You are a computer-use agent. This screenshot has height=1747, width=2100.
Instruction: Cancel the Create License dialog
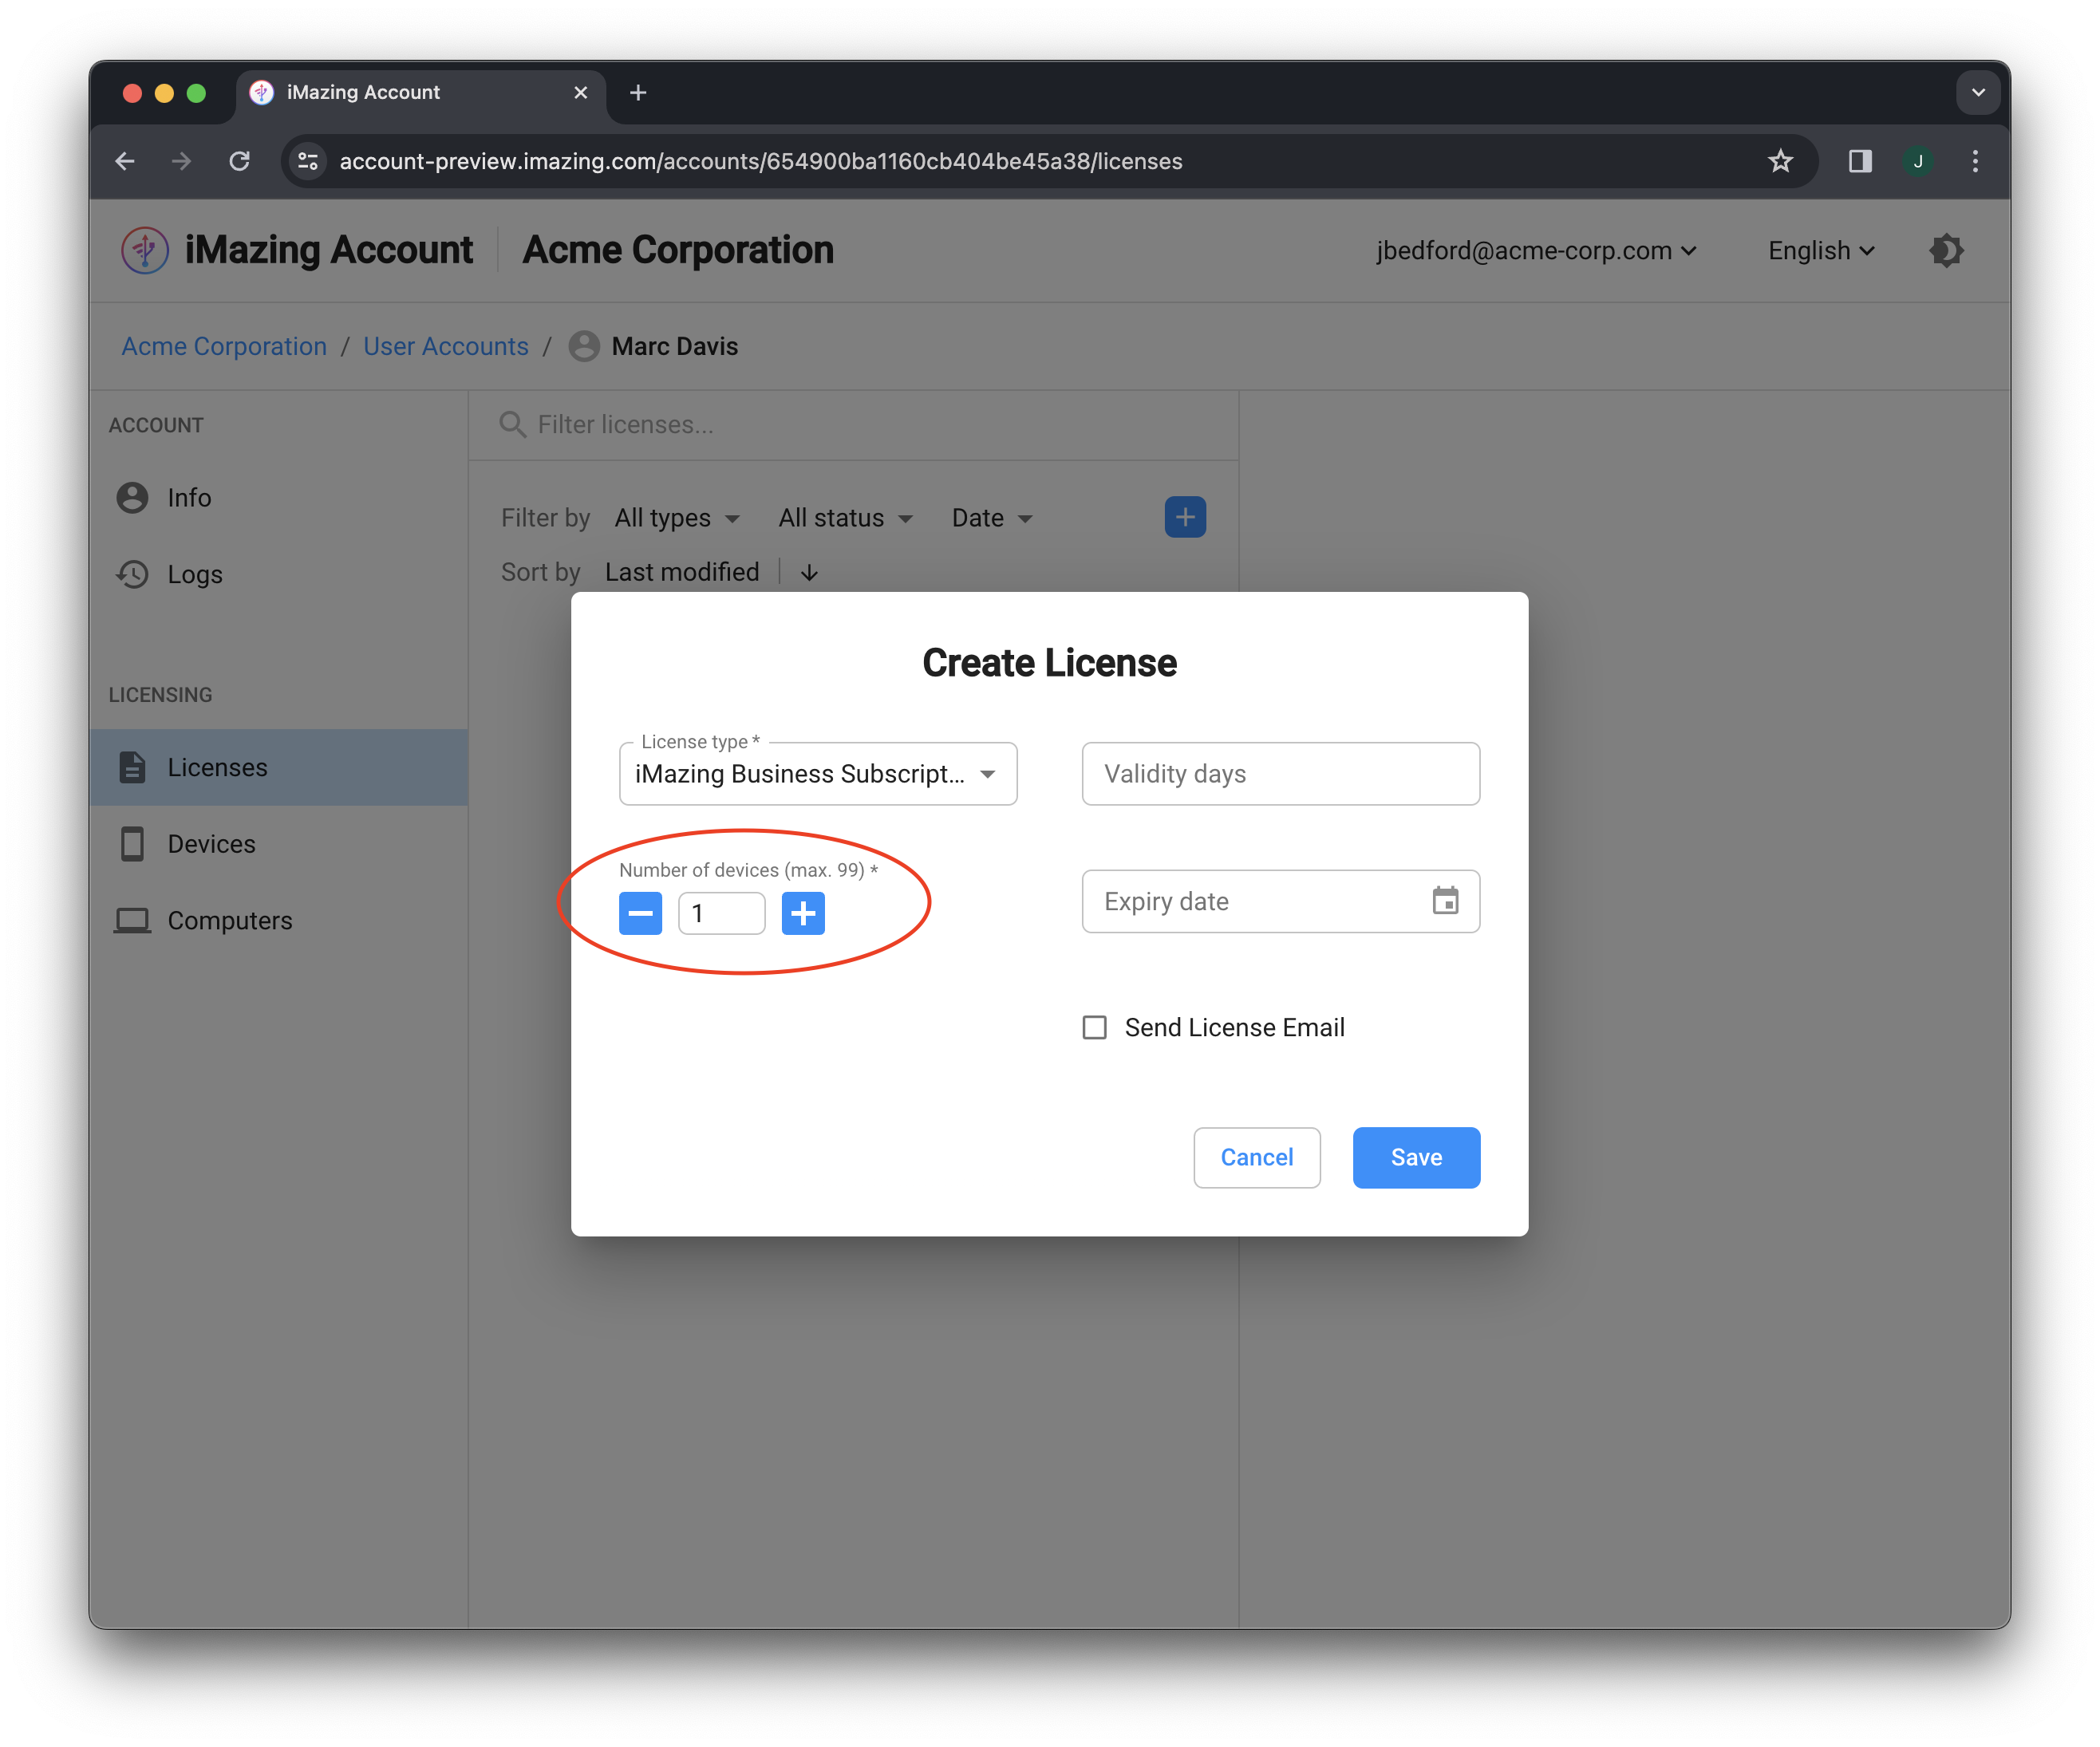tap(1256, 1157)
